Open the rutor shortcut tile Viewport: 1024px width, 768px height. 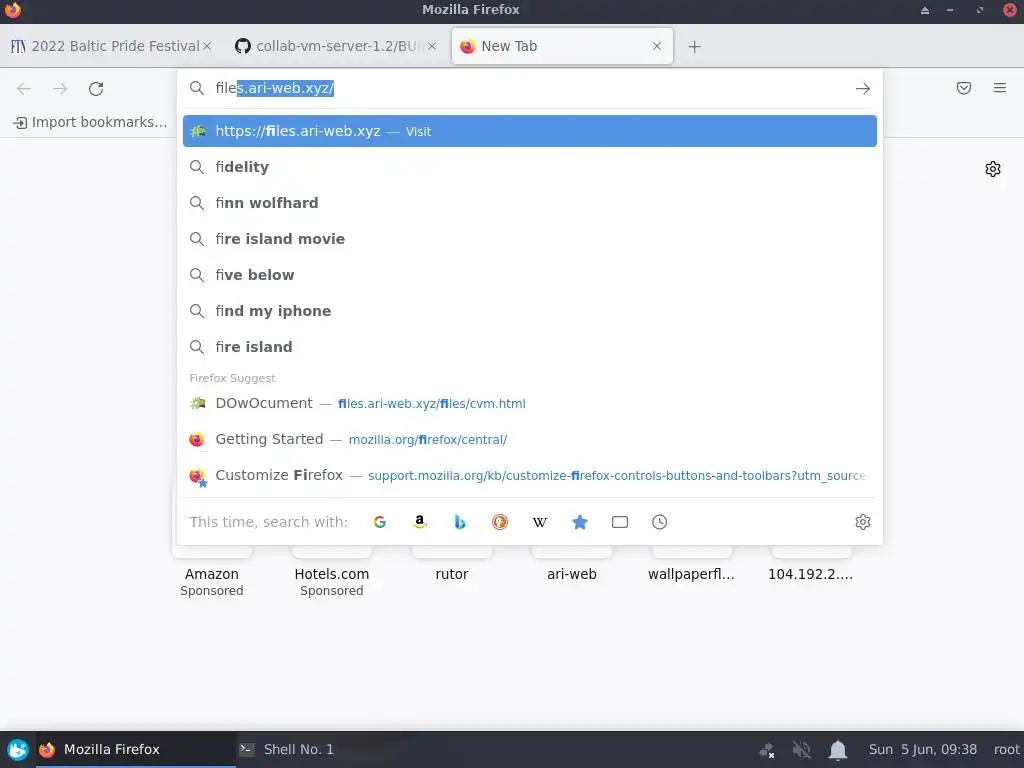point(452,574)
